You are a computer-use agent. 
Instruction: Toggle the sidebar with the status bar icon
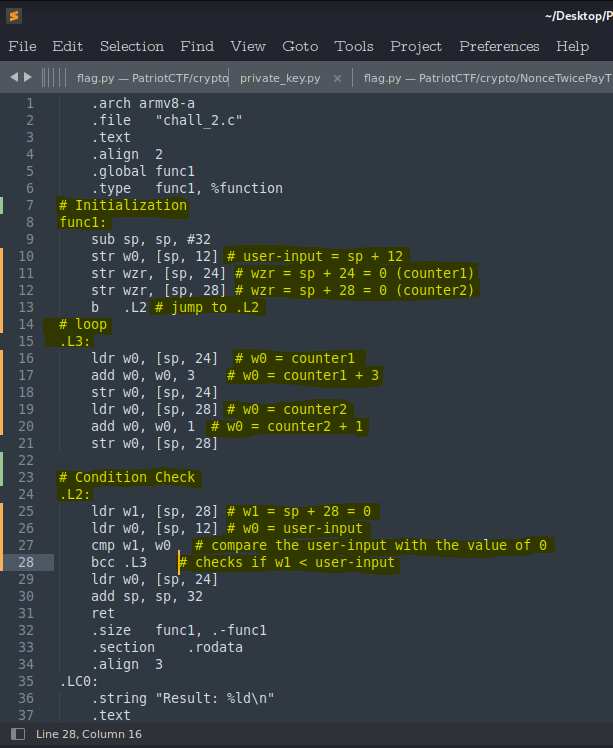[x=13, y=734]
